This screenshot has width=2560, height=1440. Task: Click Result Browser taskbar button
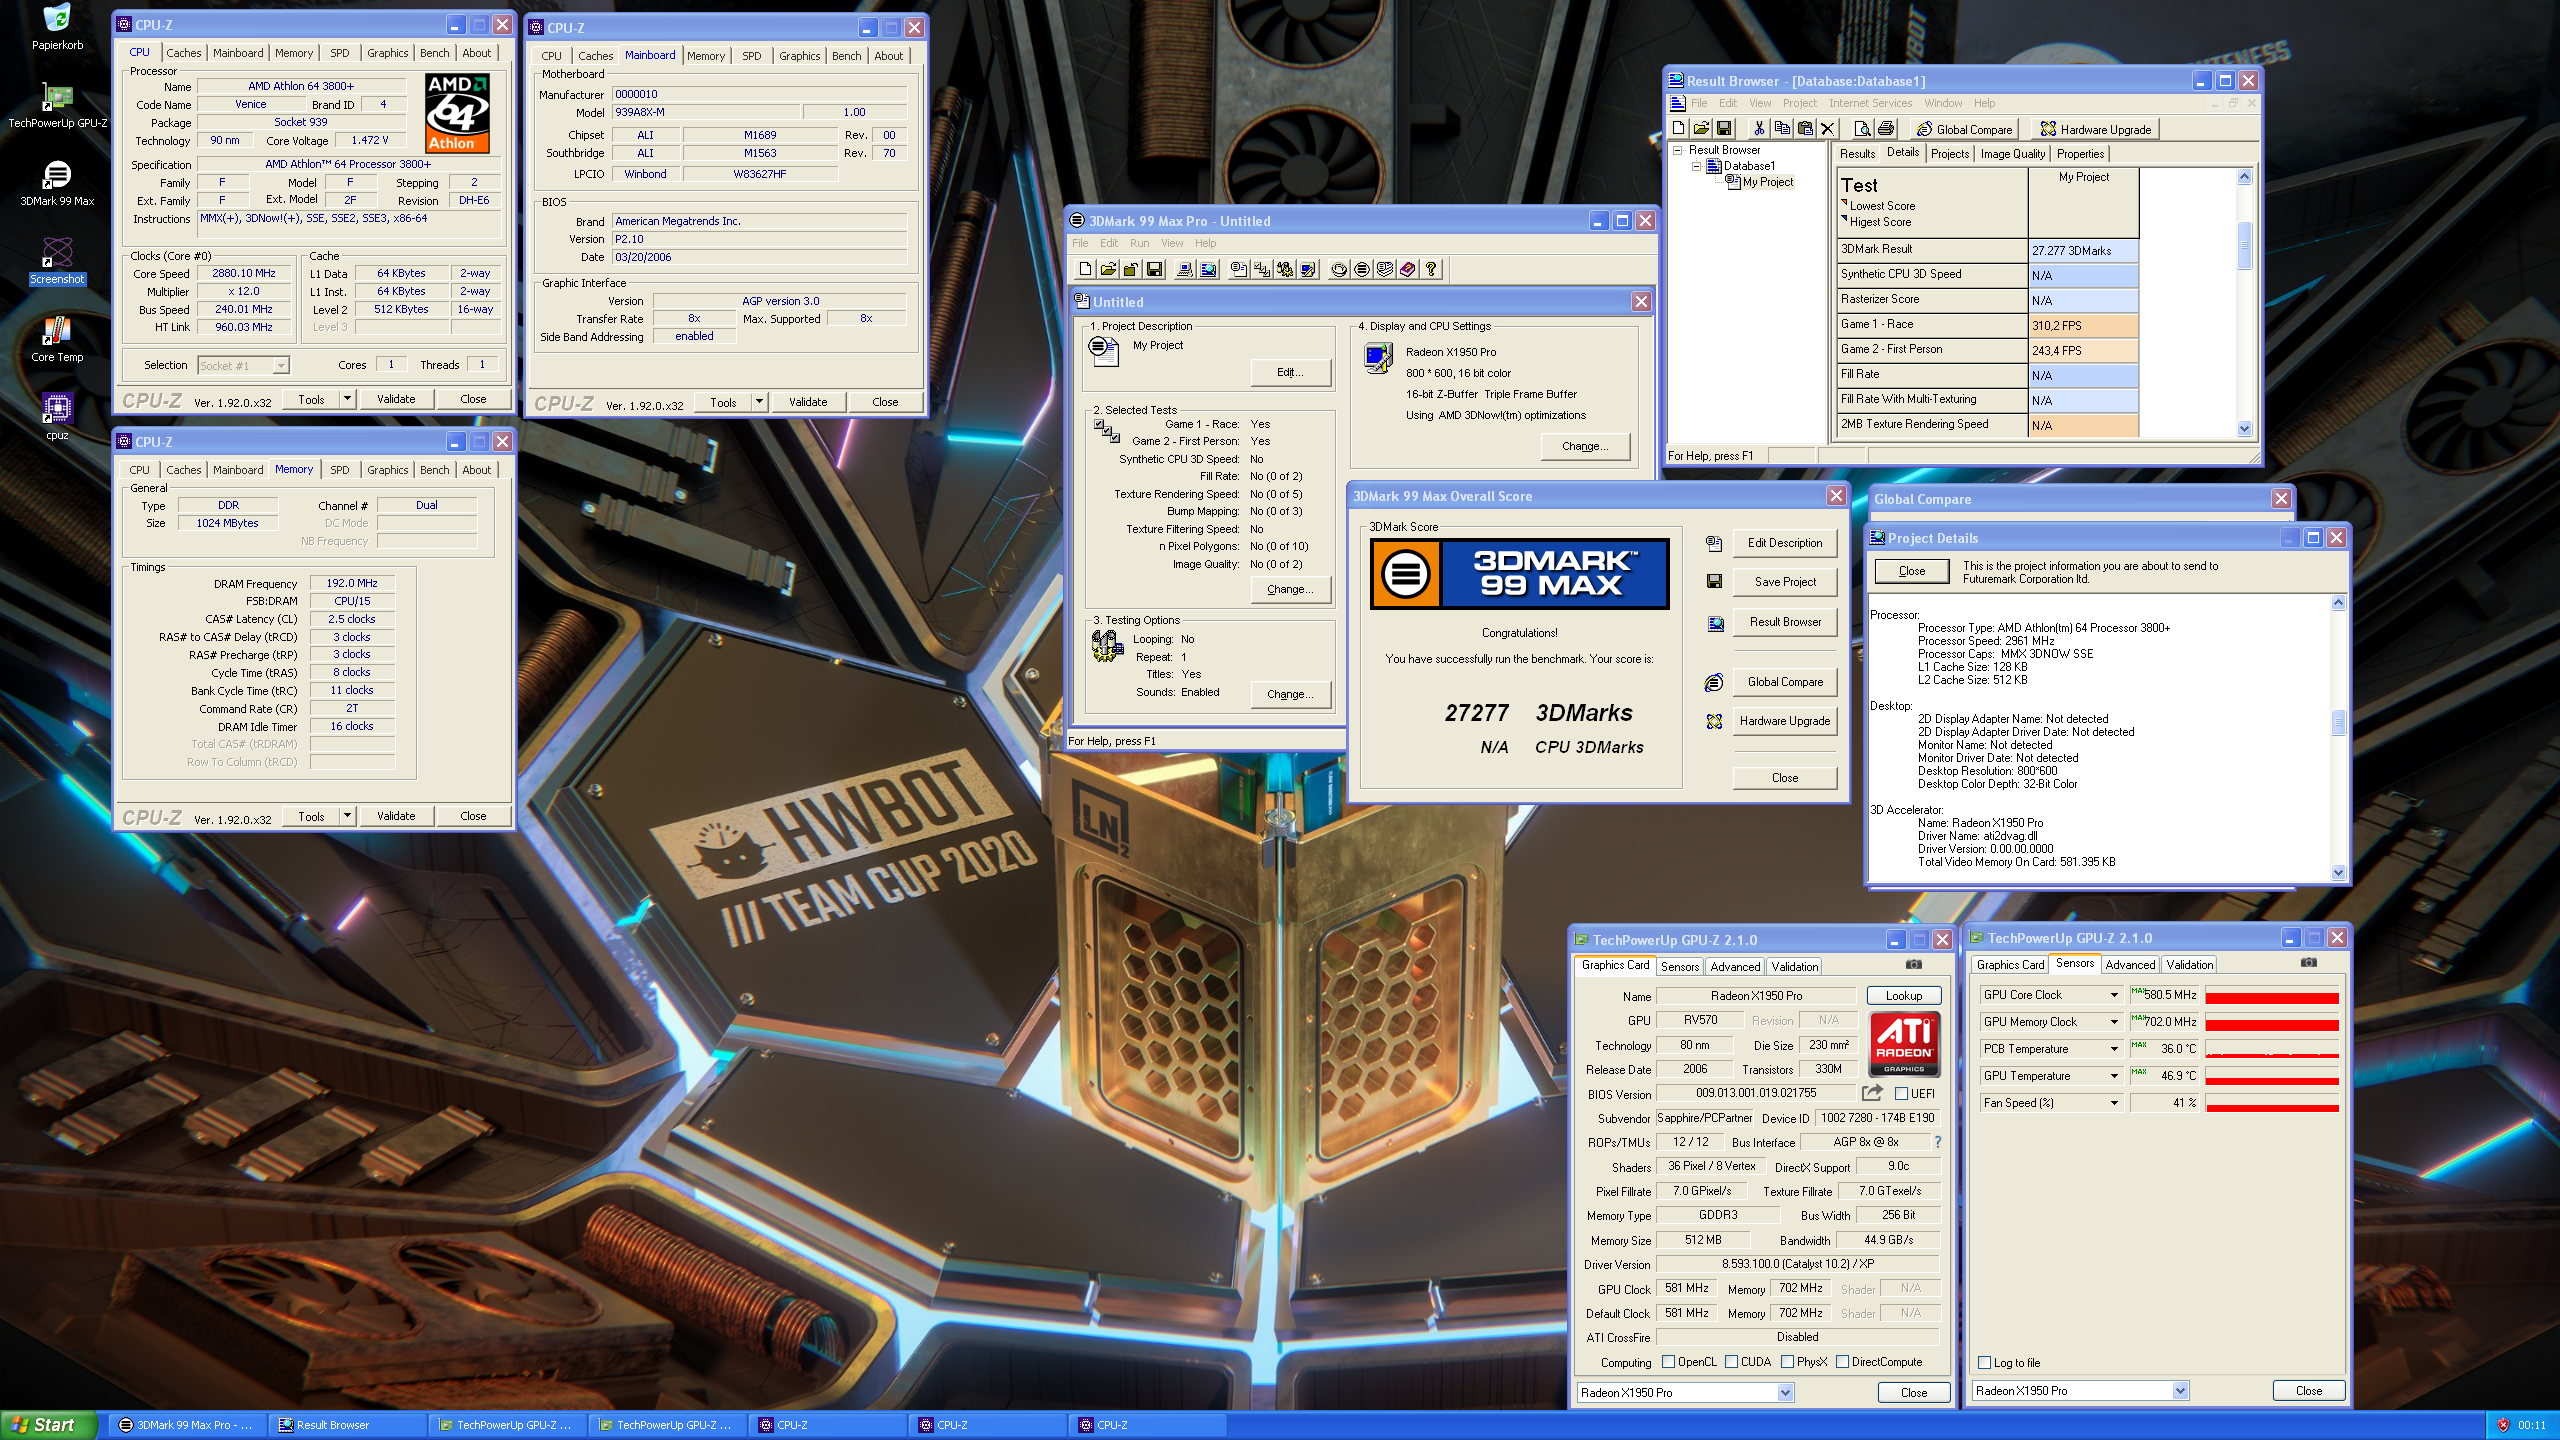[348, 1425]
